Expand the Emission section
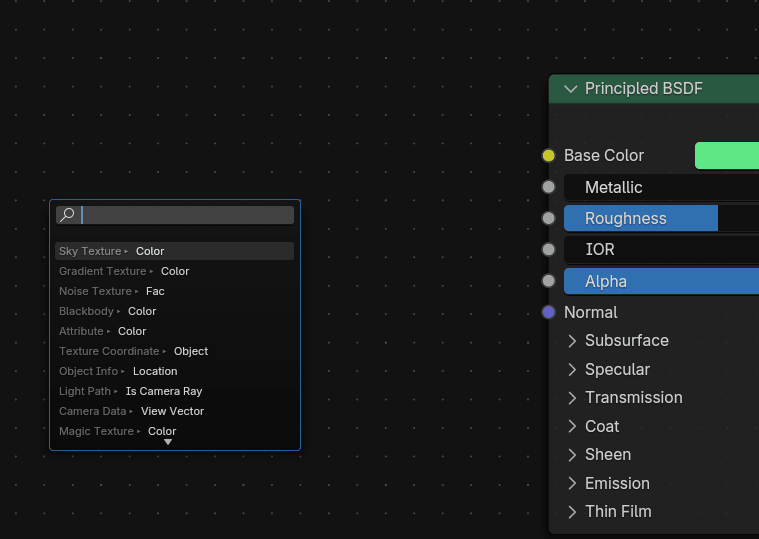Screen dimensions: 759x539 pyautogui.click(x=573, y=484)
